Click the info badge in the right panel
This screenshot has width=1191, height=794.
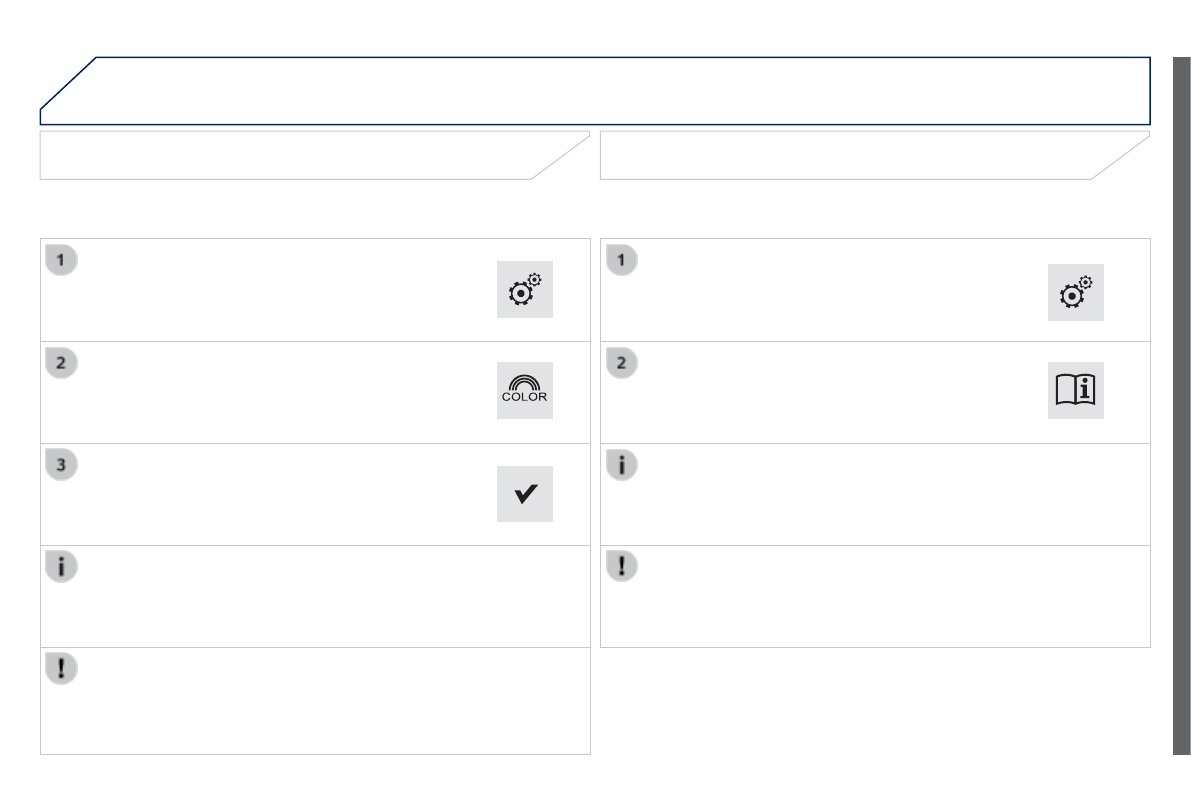click(621, 465)
